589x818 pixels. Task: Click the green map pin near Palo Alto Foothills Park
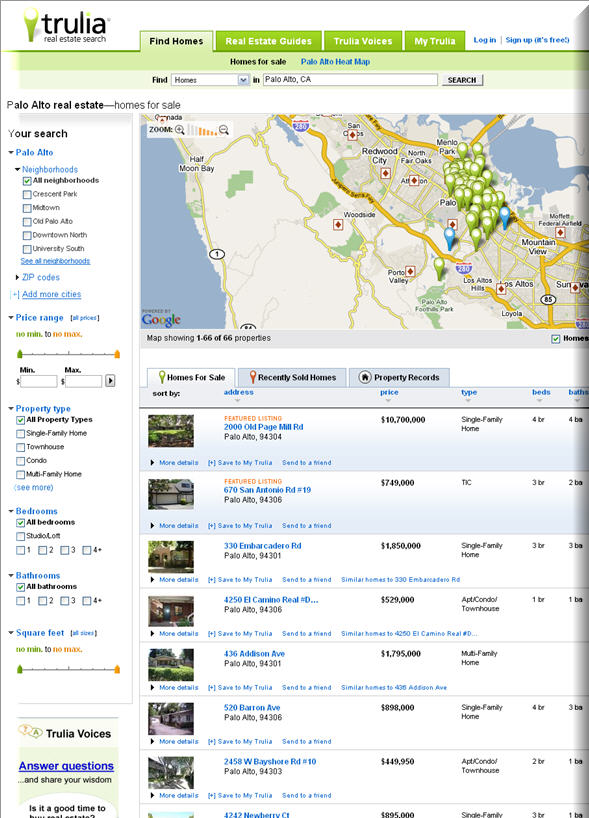click(x=440, y=268)
